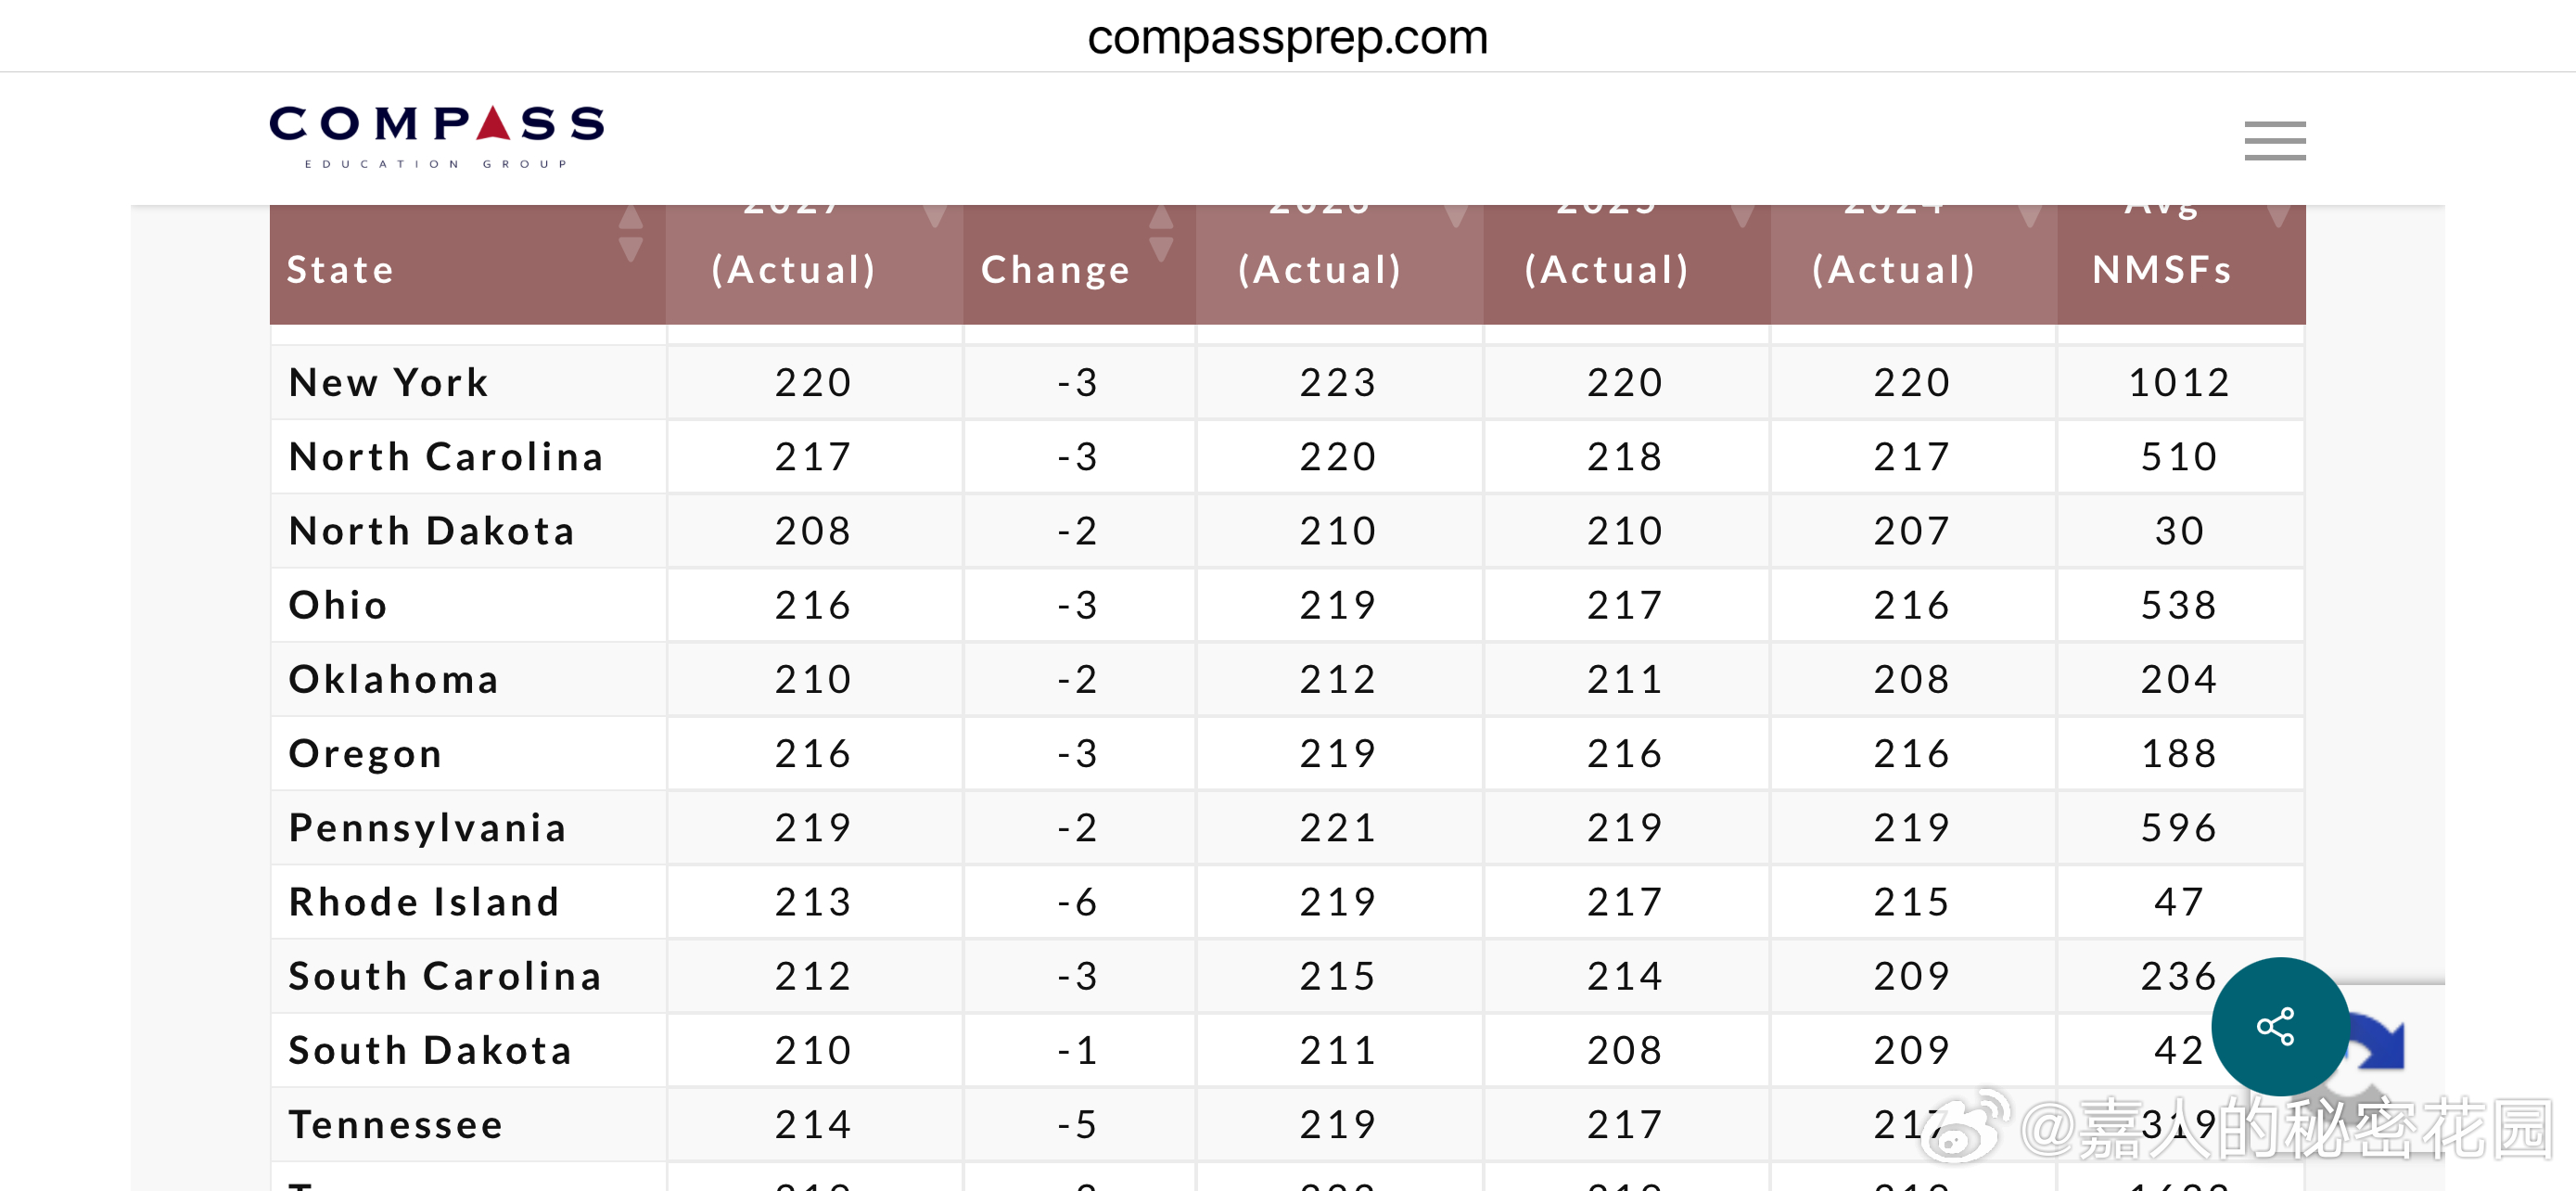Sort the Avg NMSFs column

2278,216
